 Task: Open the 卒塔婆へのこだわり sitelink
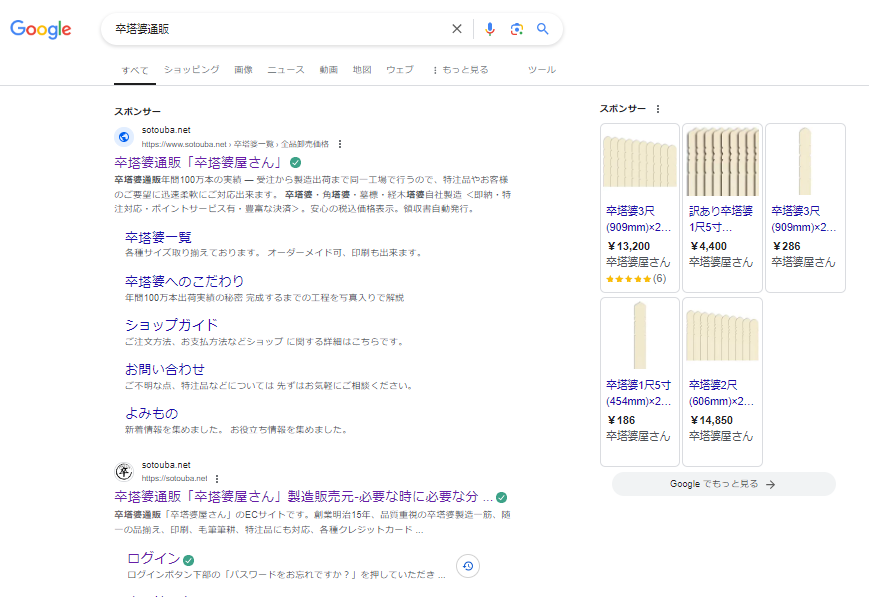(x=185, y=282)
